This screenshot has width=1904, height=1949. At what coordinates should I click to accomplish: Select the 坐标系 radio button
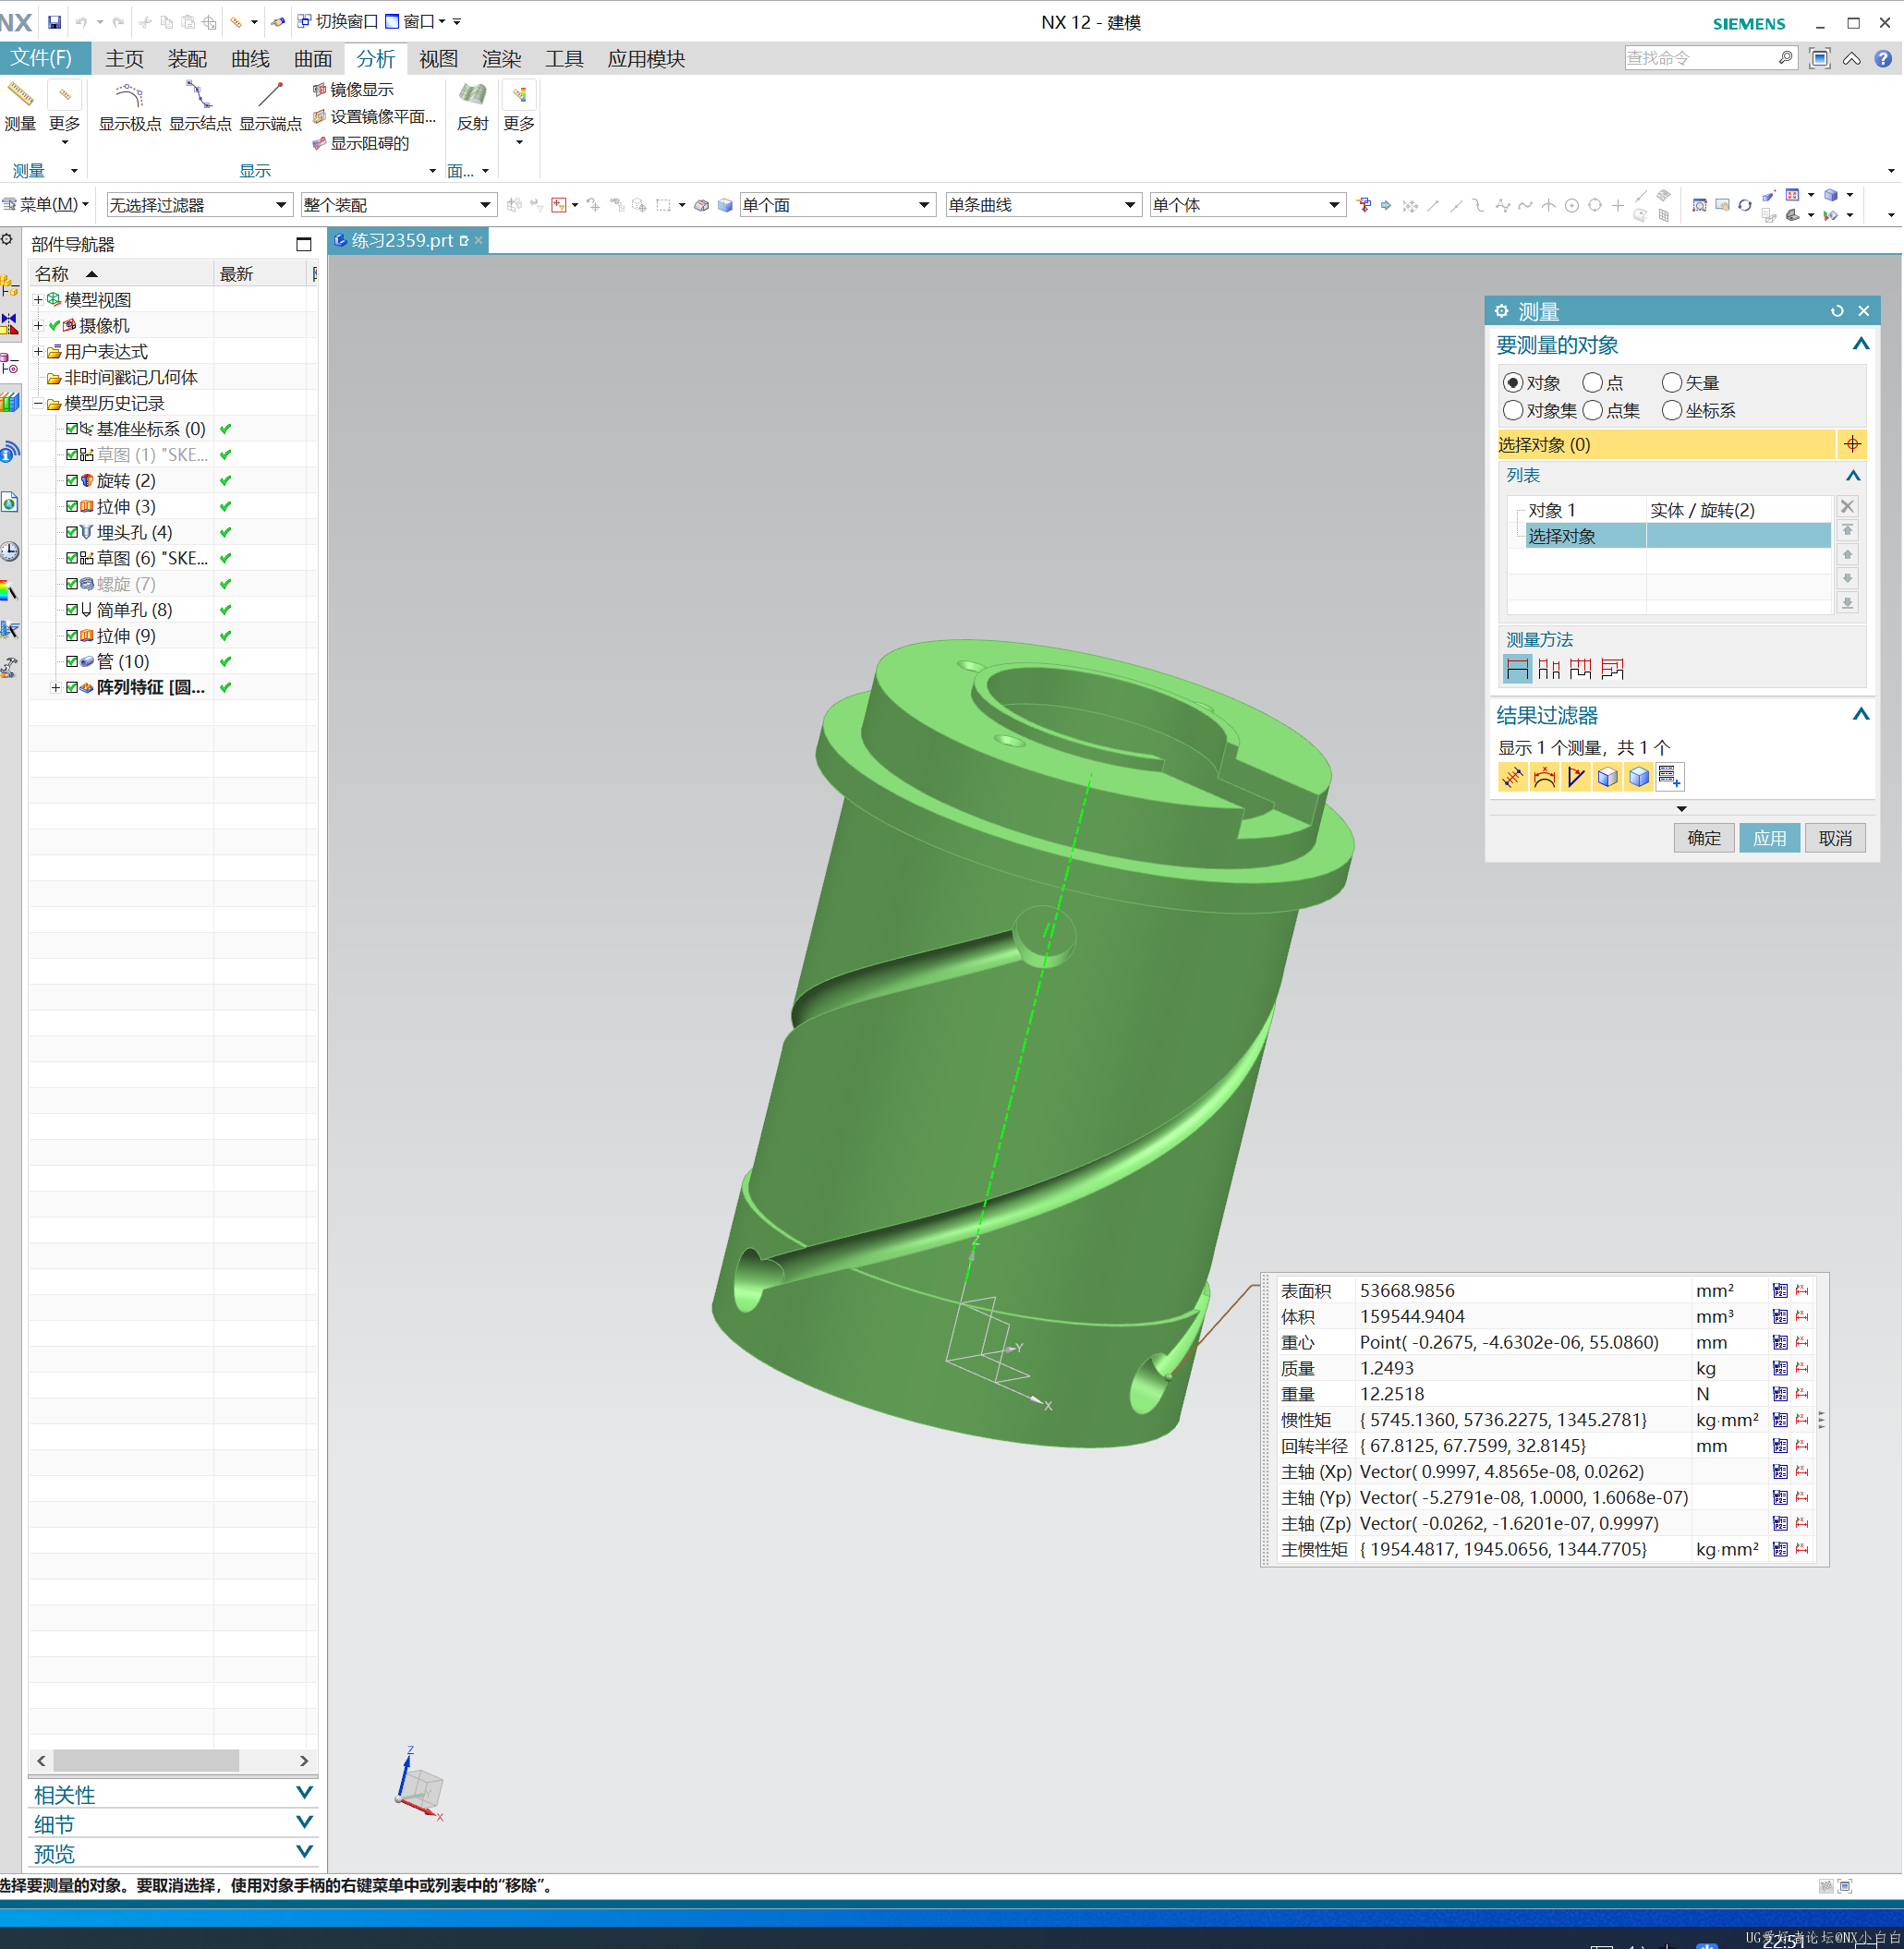[x=1671, y=411]
